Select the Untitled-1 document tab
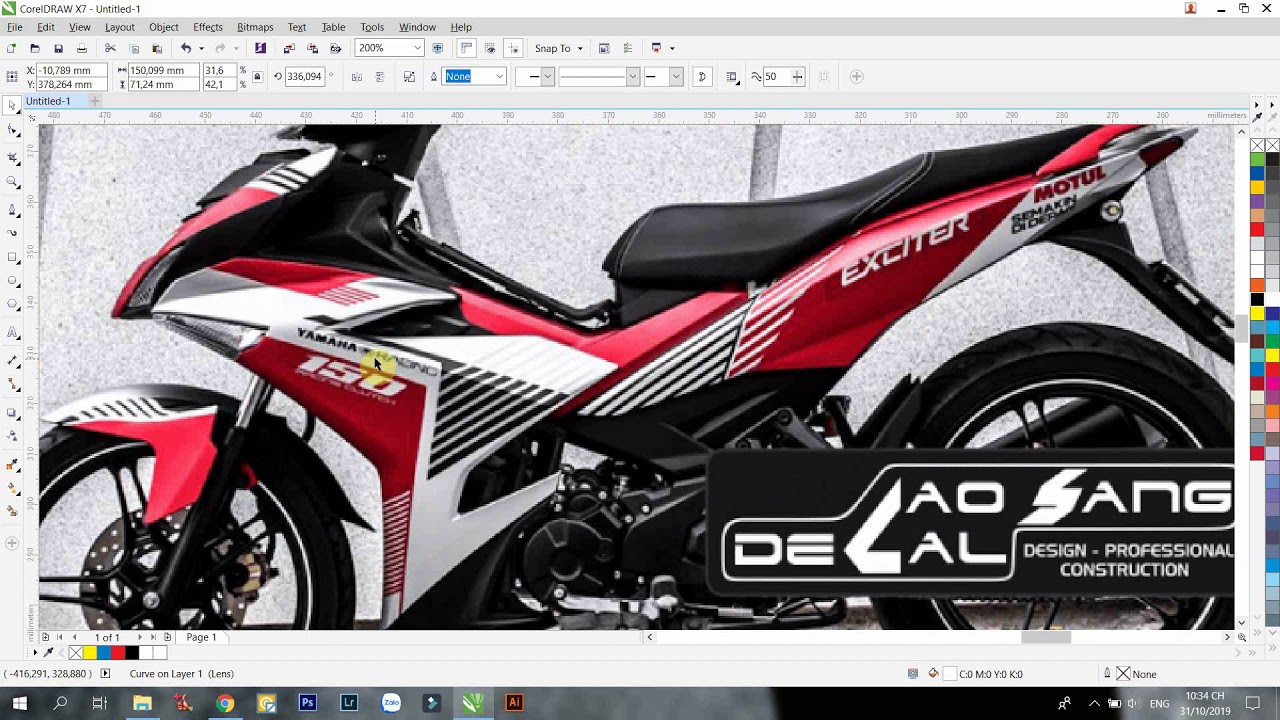The image size is (1280, 720). (x=48, y=101)
